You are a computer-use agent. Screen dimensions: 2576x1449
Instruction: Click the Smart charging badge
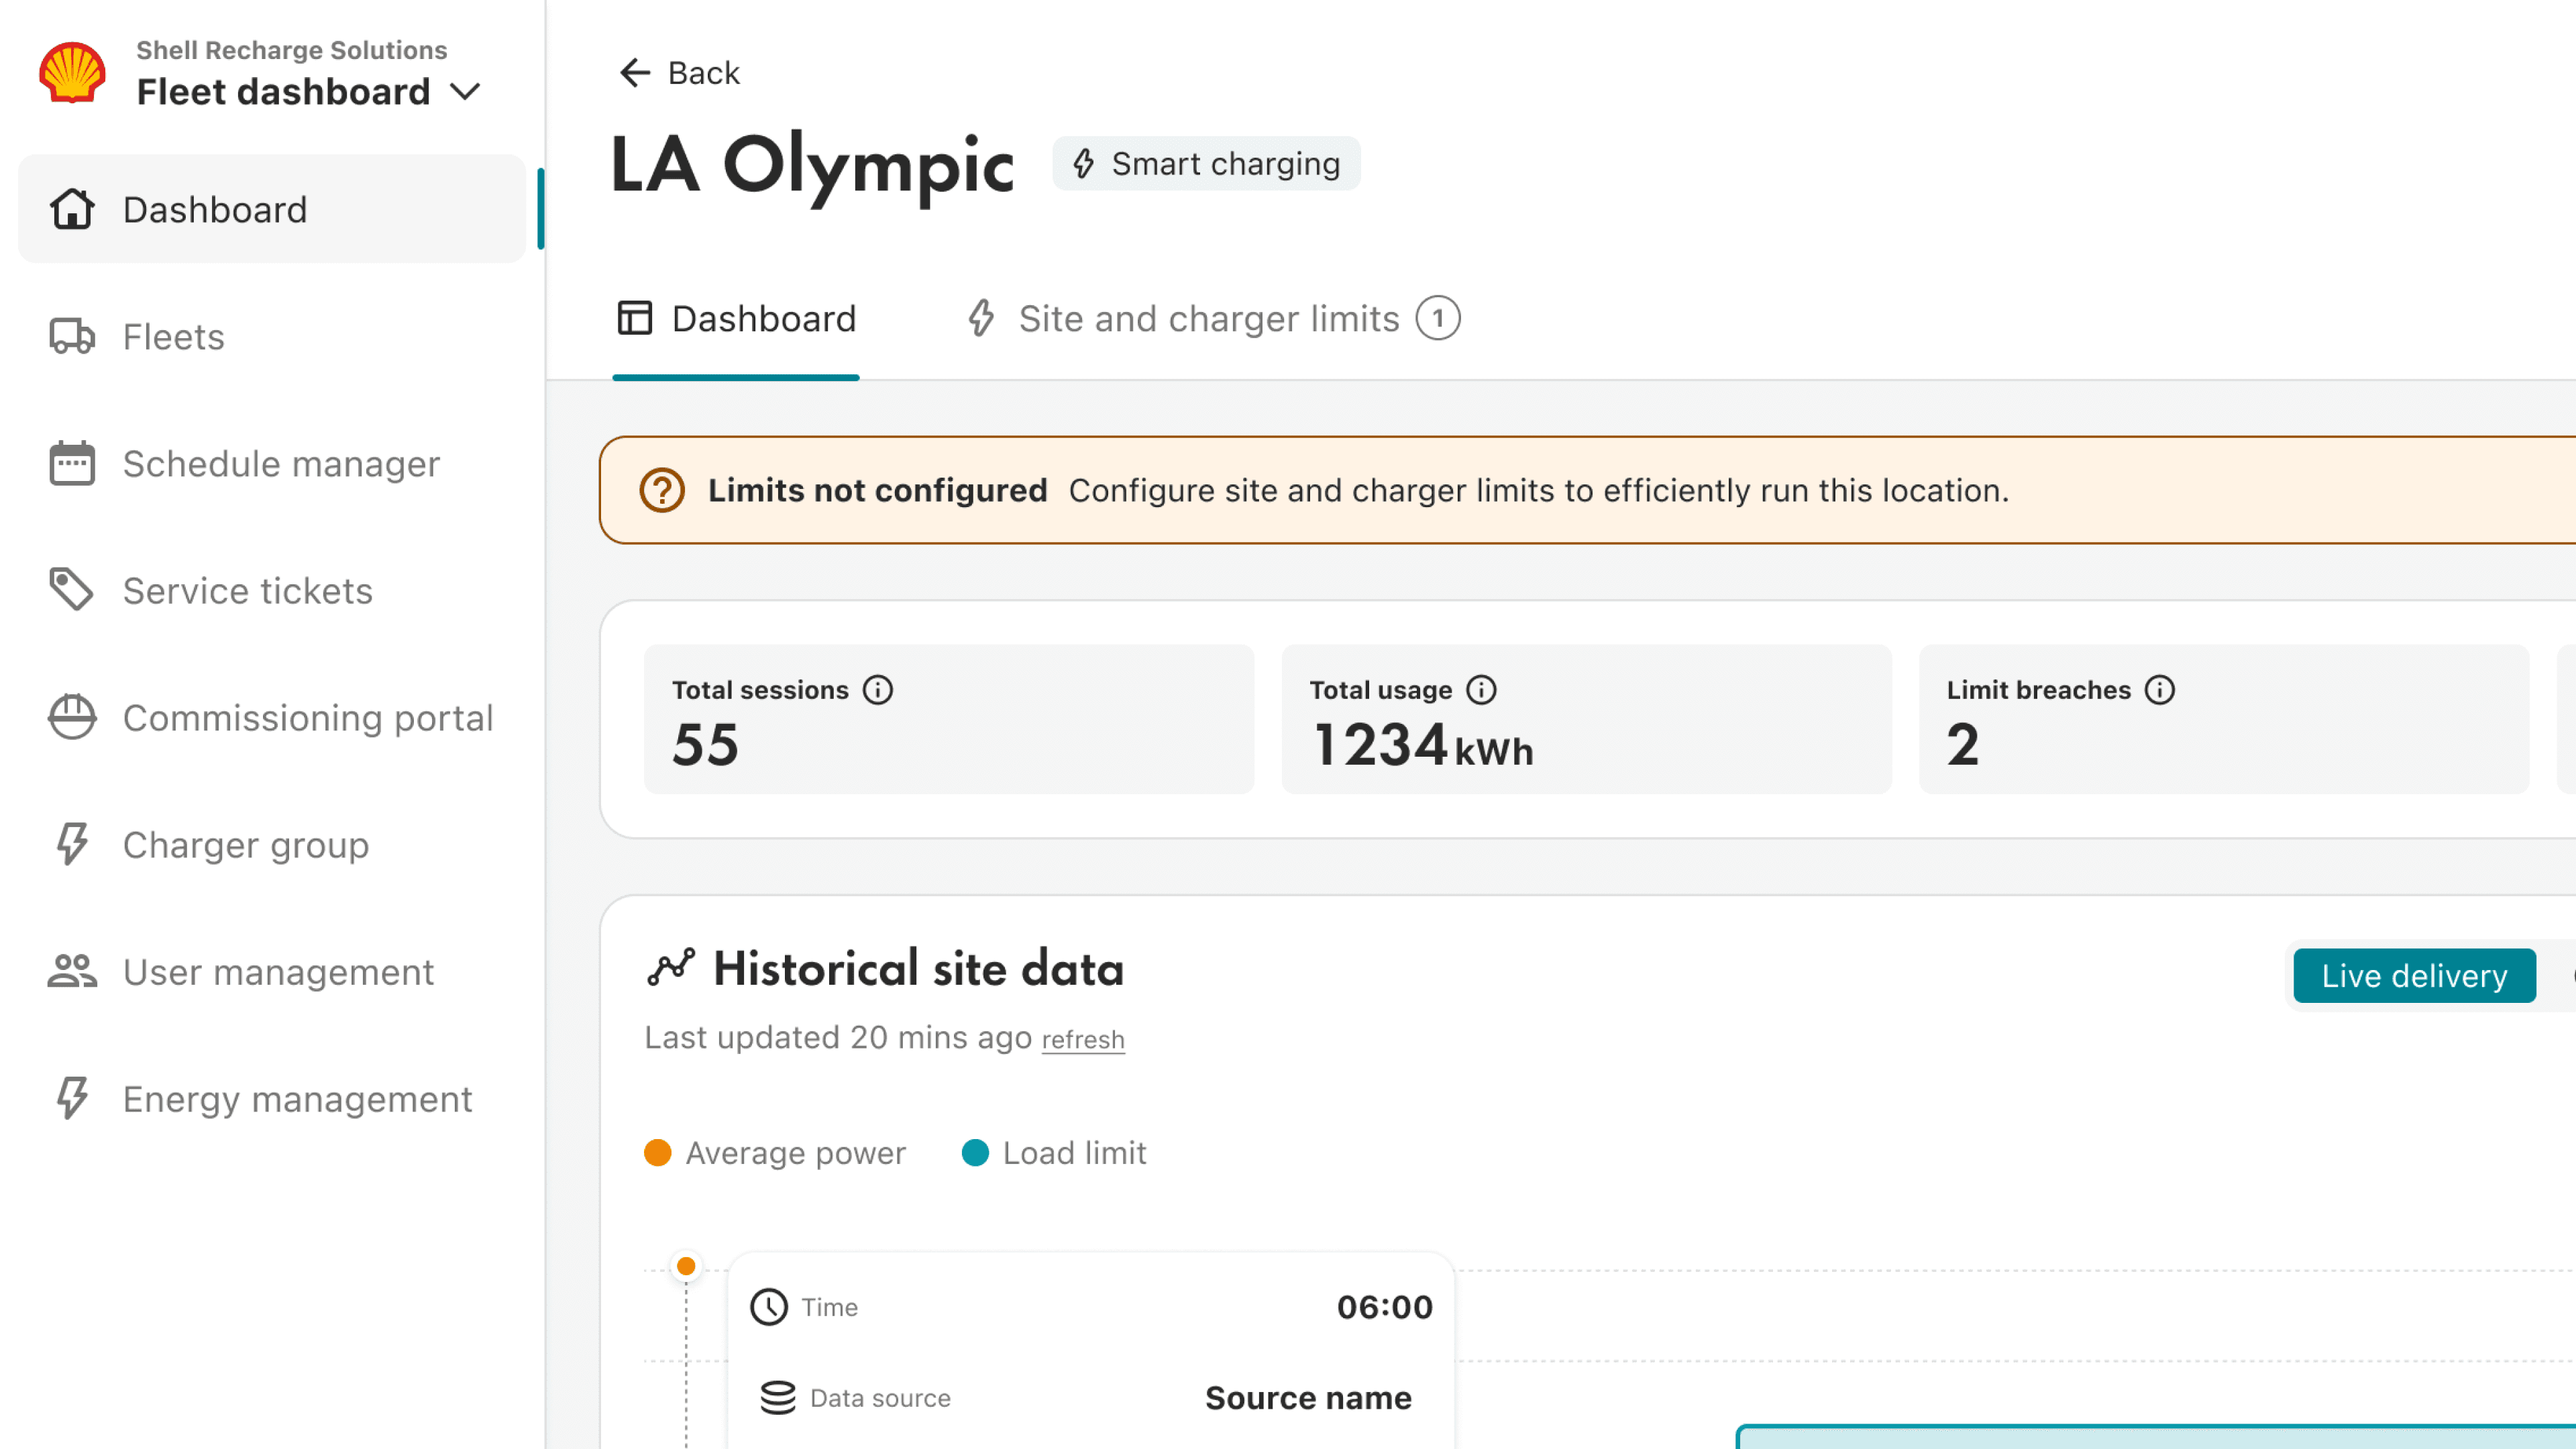(x=1206, y=164)
